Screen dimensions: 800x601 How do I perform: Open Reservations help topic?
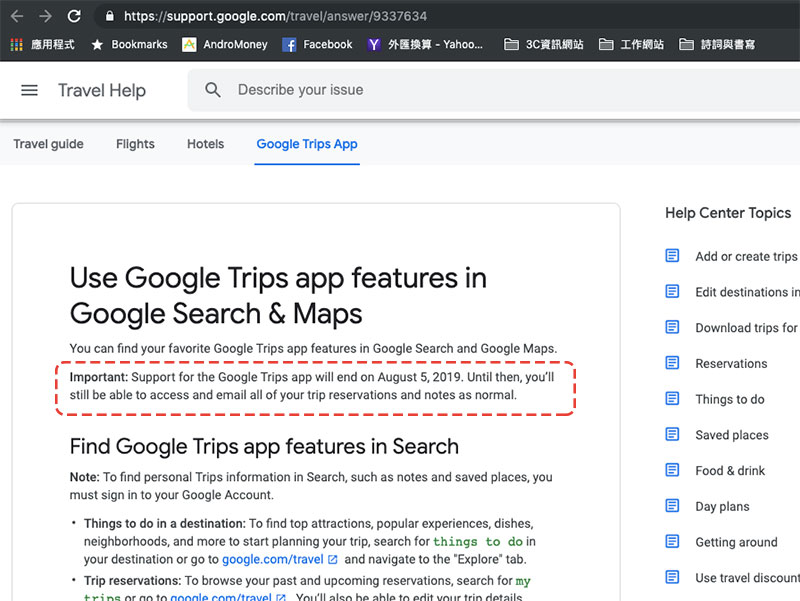[x=731, y=364]
